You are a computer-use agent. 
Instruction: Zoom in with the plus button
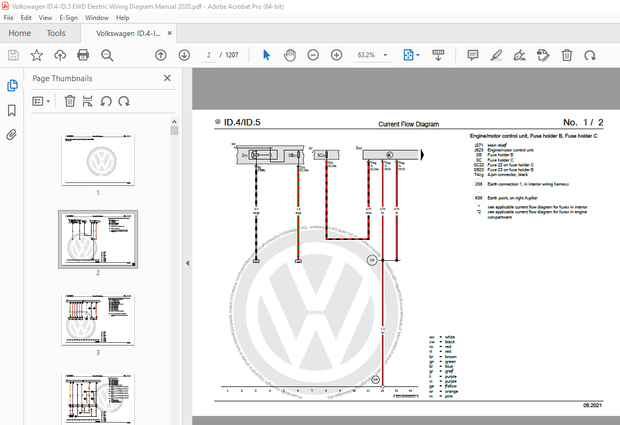336,55
